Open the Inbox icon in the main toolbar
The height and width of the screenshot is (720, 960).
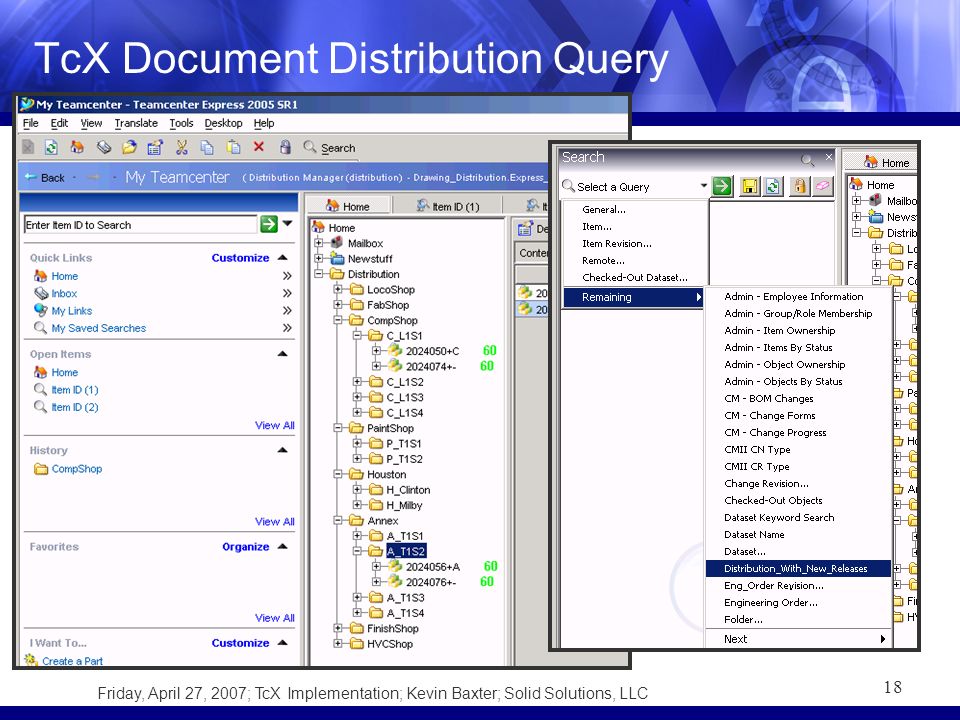104,147
